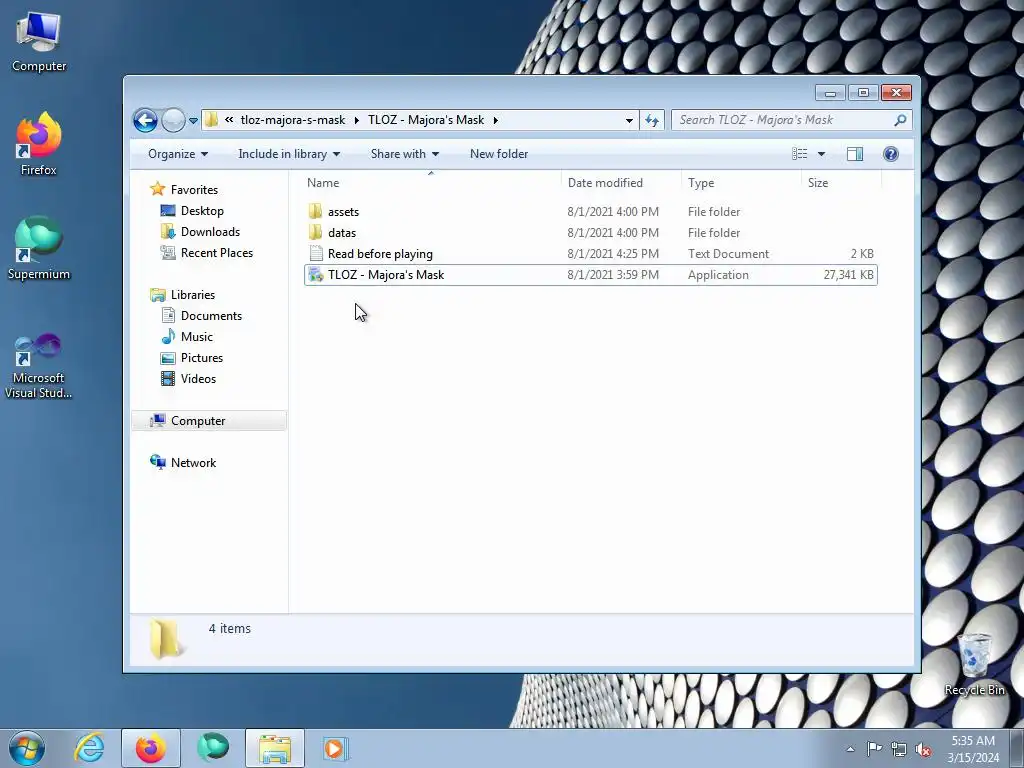
Task: Select the datas folder icon
Action: click(315, 232)
